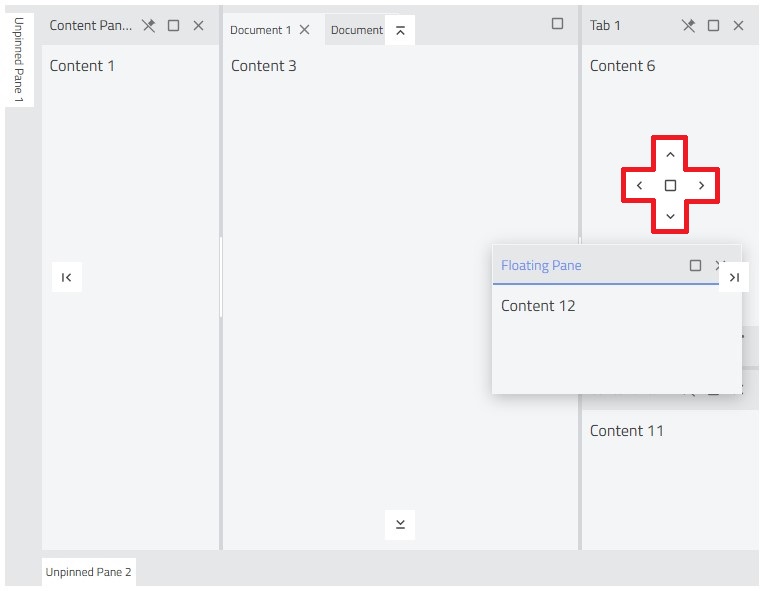
Task: Click the left chevron in docking cross
Action: click(x=640, y=186)
